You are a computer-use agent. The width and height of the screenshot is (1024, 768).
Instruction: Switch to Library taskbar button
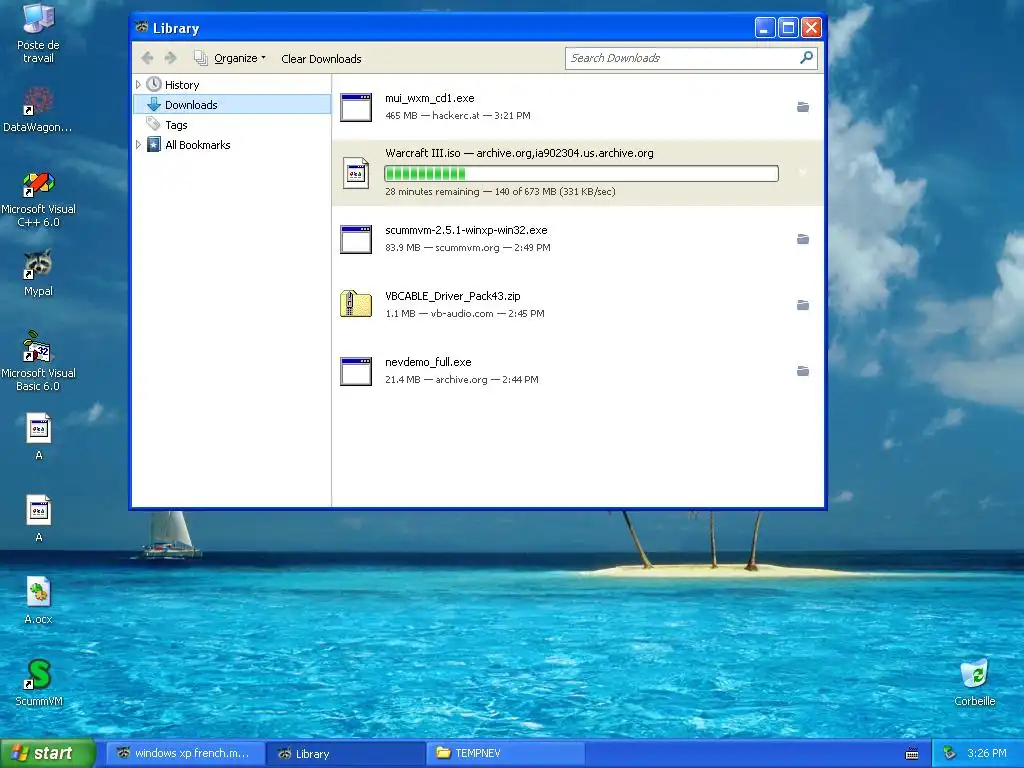click(346, 753)
